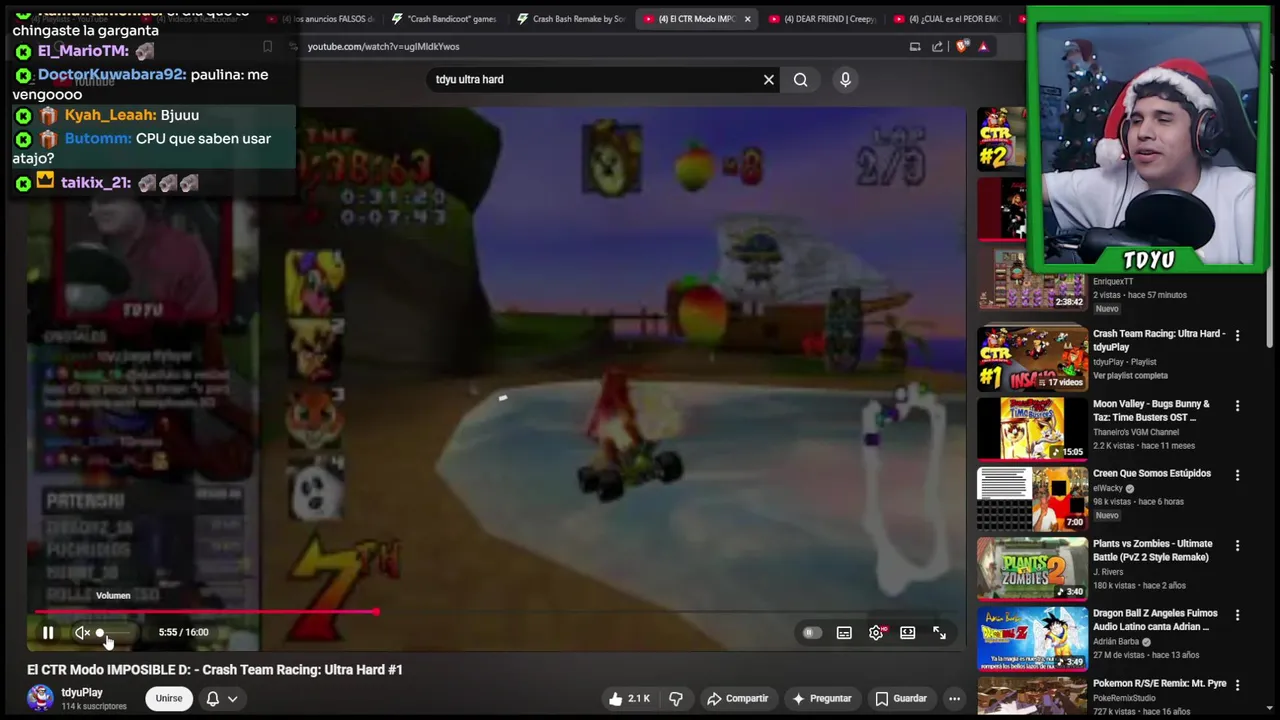Click the youtube.com address bar URL
The width and height of the screenshot is (1280, 720).
(383, 46)
